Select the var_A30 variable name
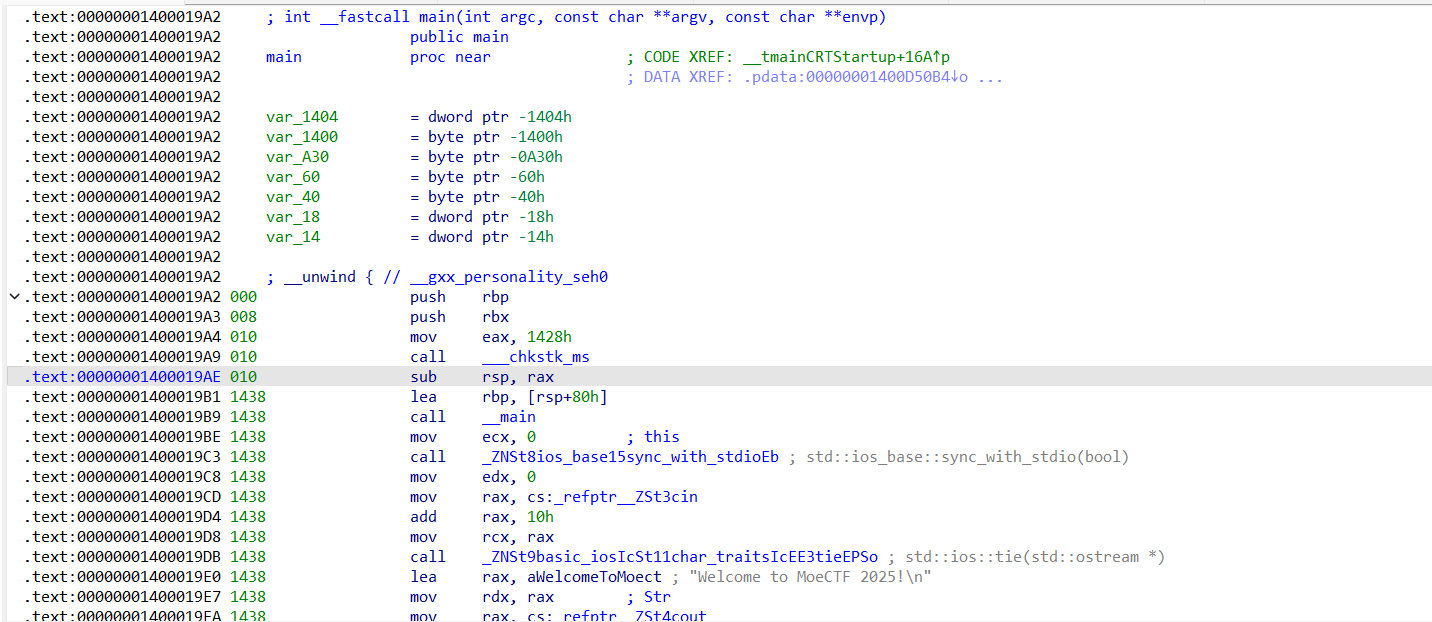Viewport: 1432px width, 622px height. click(297, 157)
